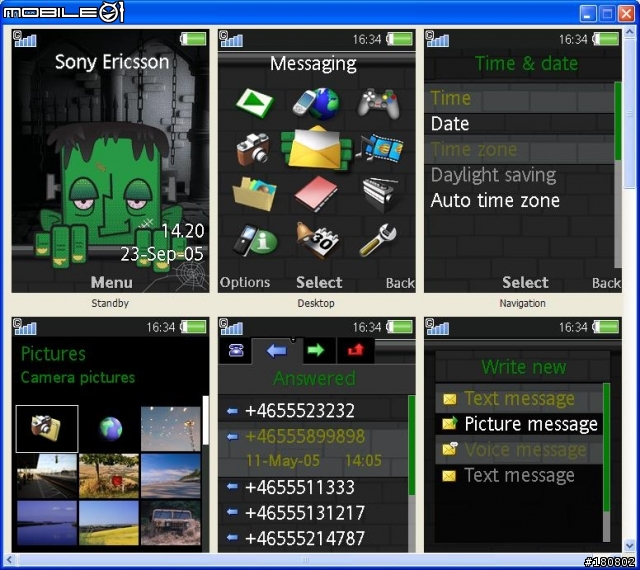The image size is (640, 570).
Task: Select Daylight saving menu entry
Action: click(x=519, y=175)
